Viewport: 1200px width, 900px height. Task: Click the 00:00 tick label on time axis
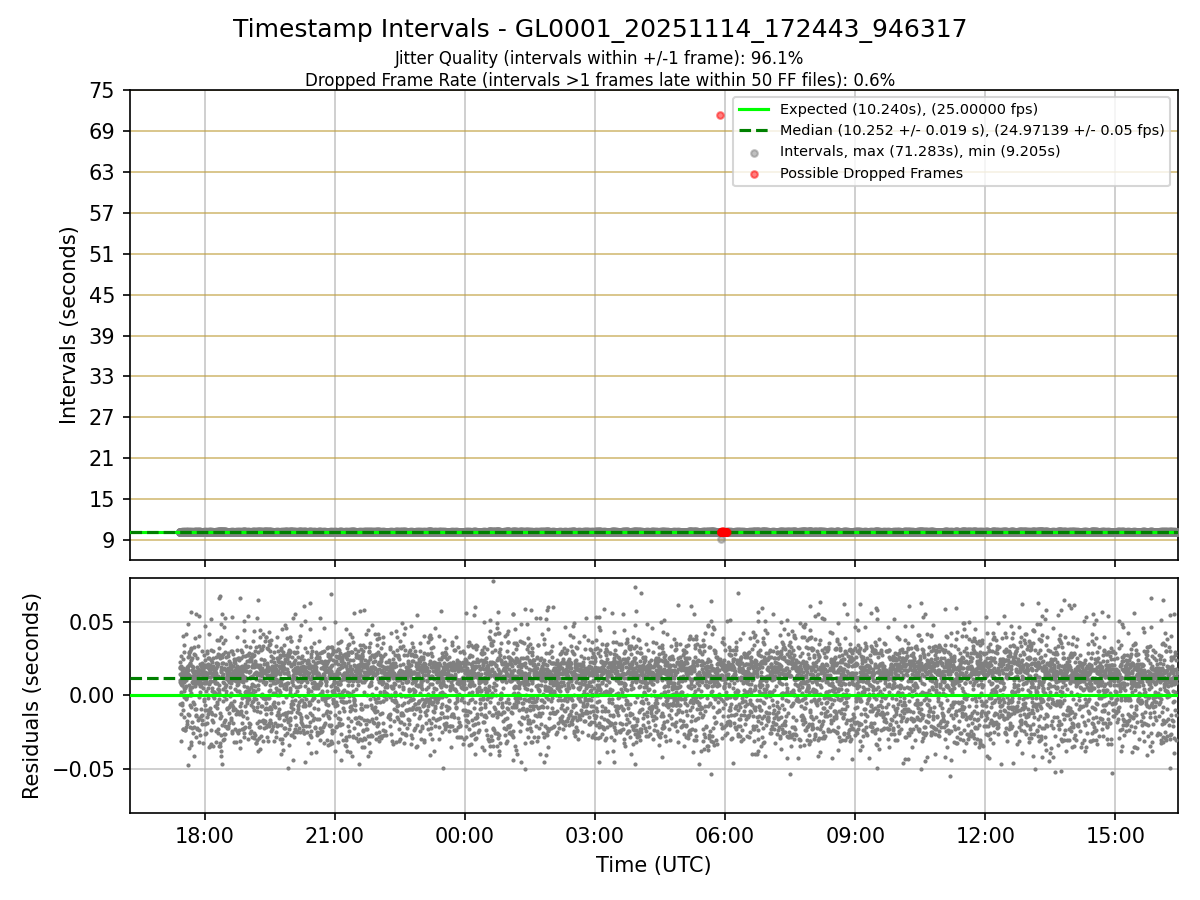pos(464,836)
